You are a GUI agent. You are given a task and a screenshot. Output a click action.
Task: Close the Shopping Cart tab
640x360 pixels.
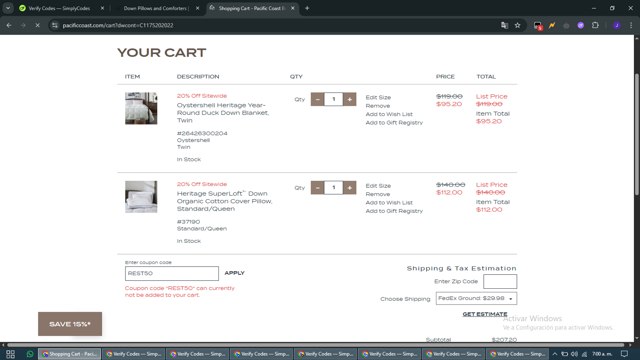293,8
